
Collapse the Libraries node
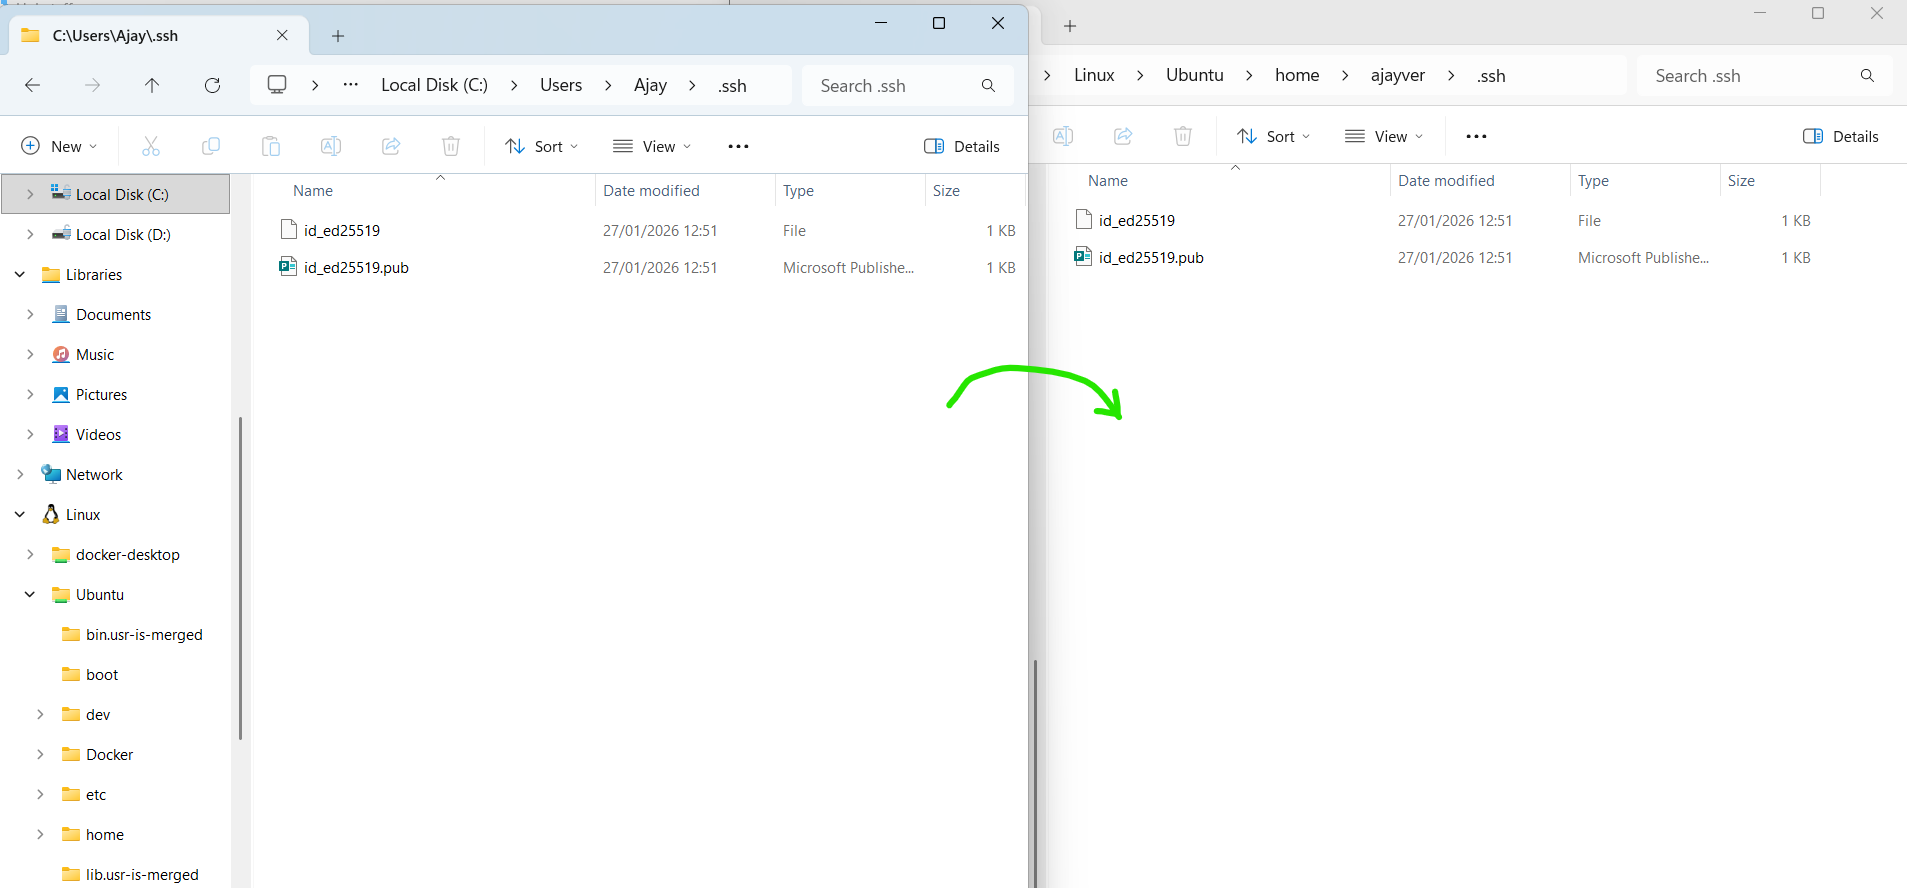[x=20, y=274]
